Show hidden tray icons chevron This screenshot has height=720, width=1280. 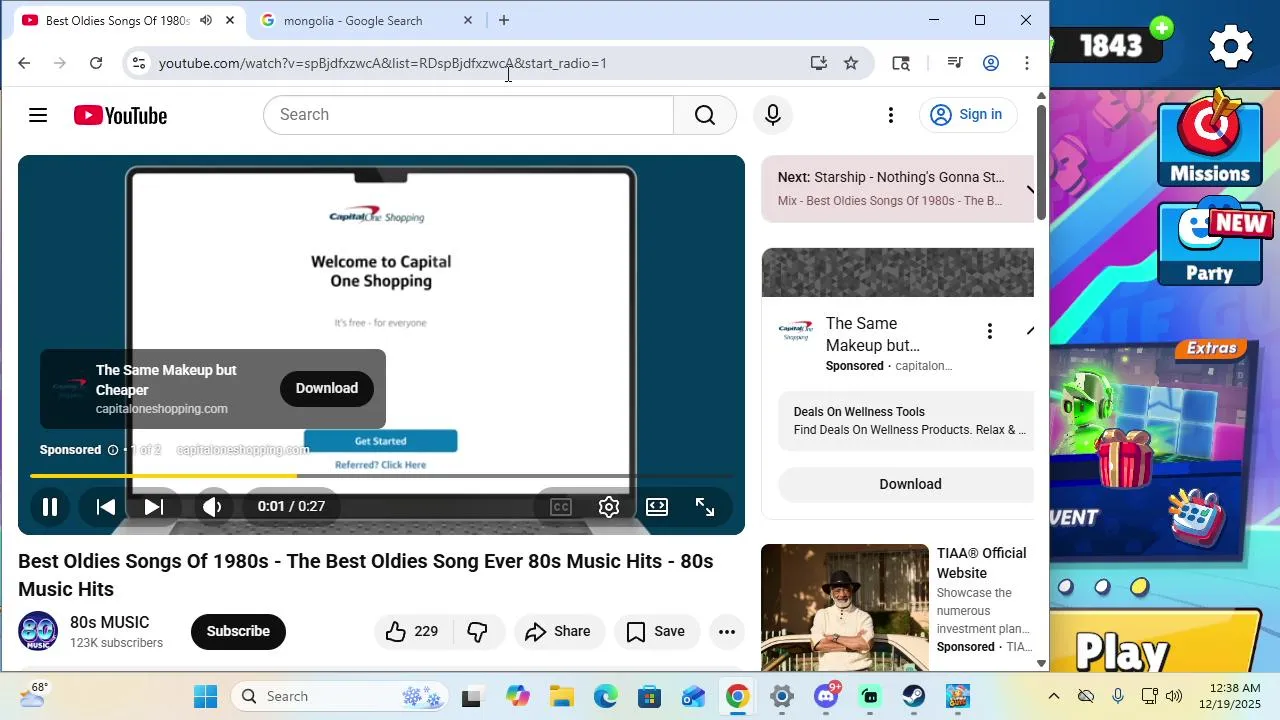click(1053, 696)
